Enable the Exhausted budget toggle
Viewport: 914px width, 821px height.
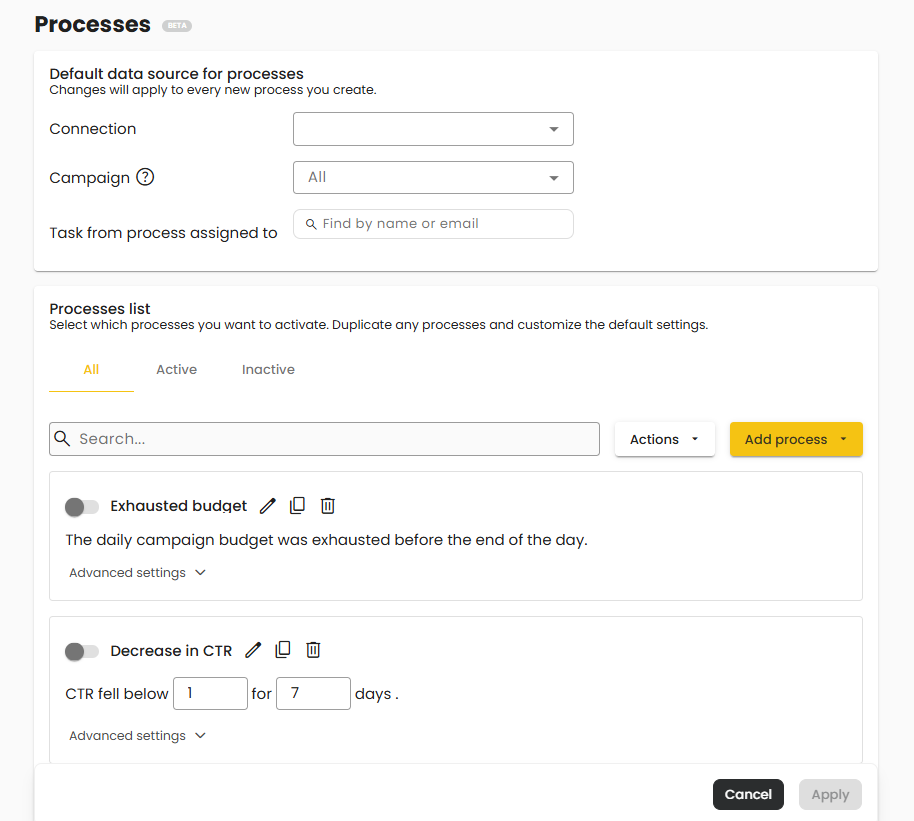[x=82, y=507]
